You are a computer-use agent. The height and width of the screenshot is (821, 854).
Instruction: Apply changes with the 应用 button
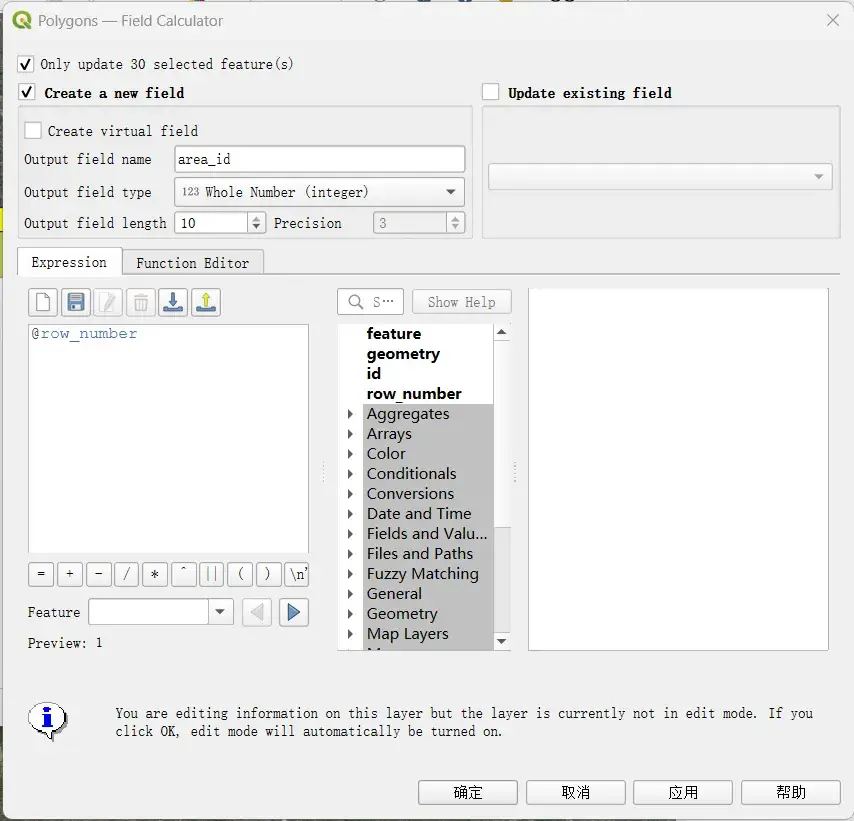point(683,792)
